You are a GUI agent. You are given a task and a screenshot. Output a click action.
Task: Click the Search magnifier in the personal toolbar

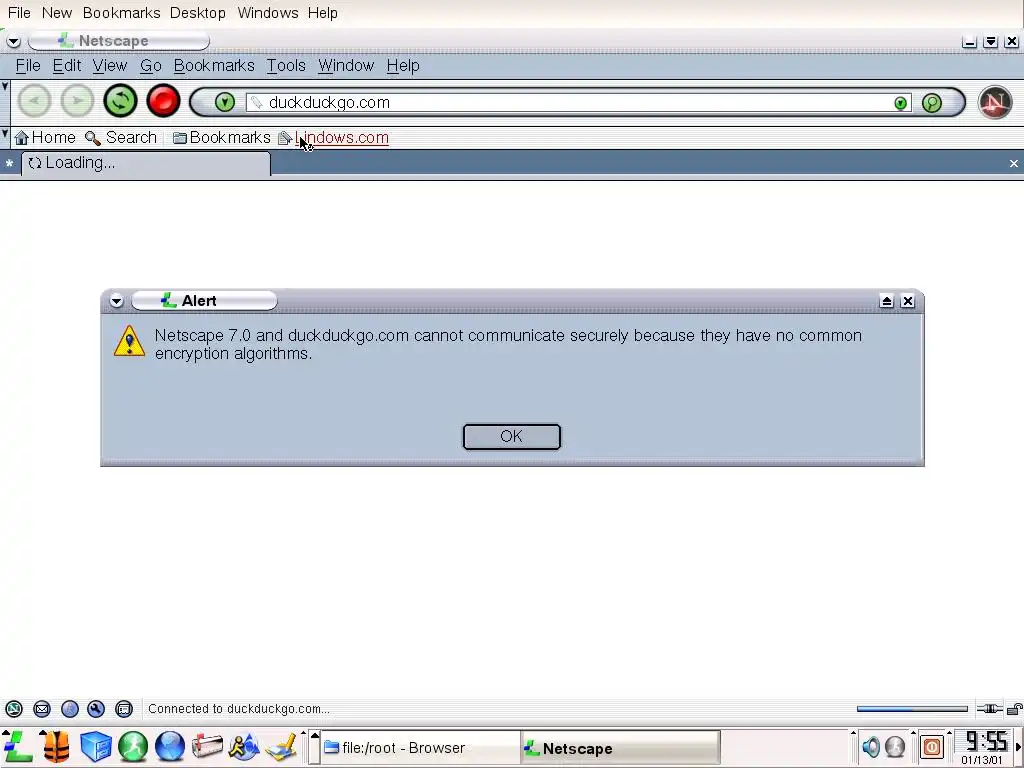pos(92,138)
